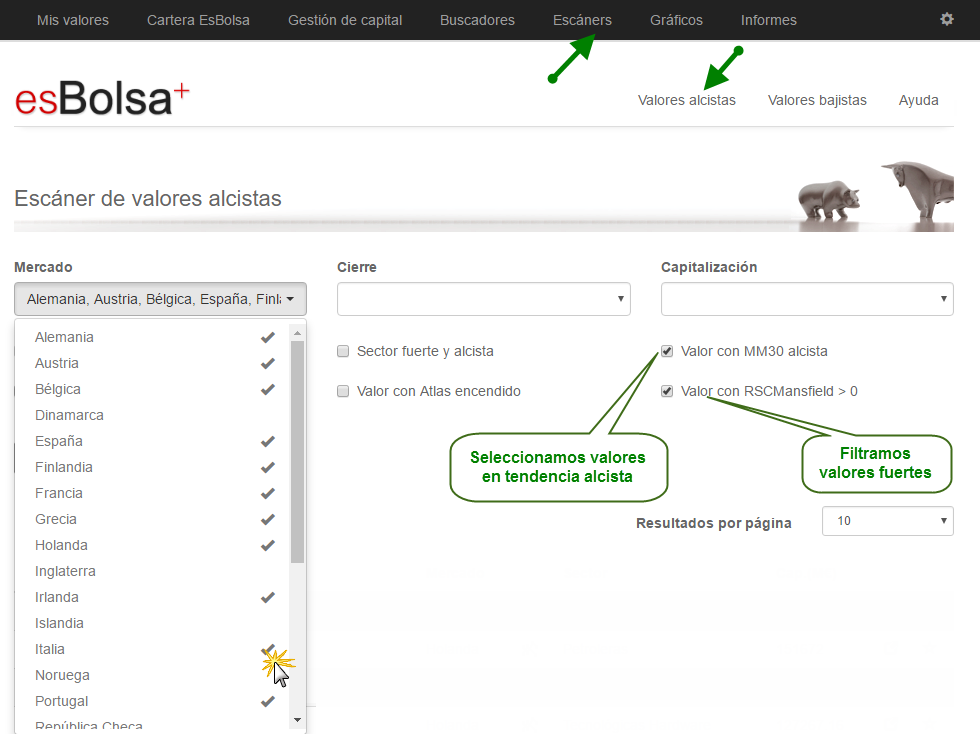Deselect Francia in market list

(x=153, y=493)
